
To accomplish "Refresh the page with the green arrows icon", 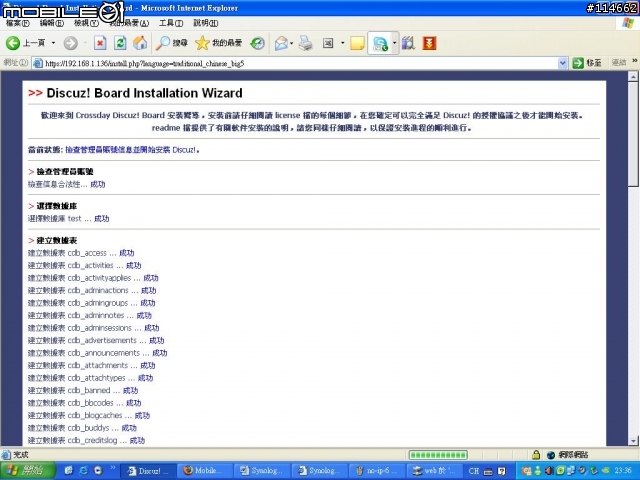I will [120, 43].
